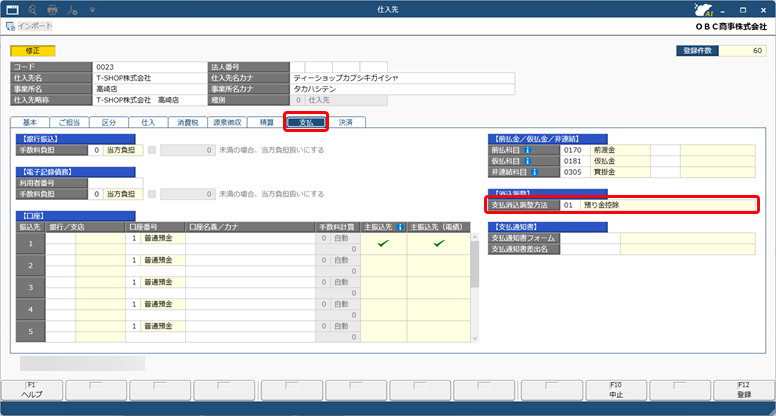Viewport: 776px width, 416px height.
Task: Select account row header 1
Action: point(30,243)
